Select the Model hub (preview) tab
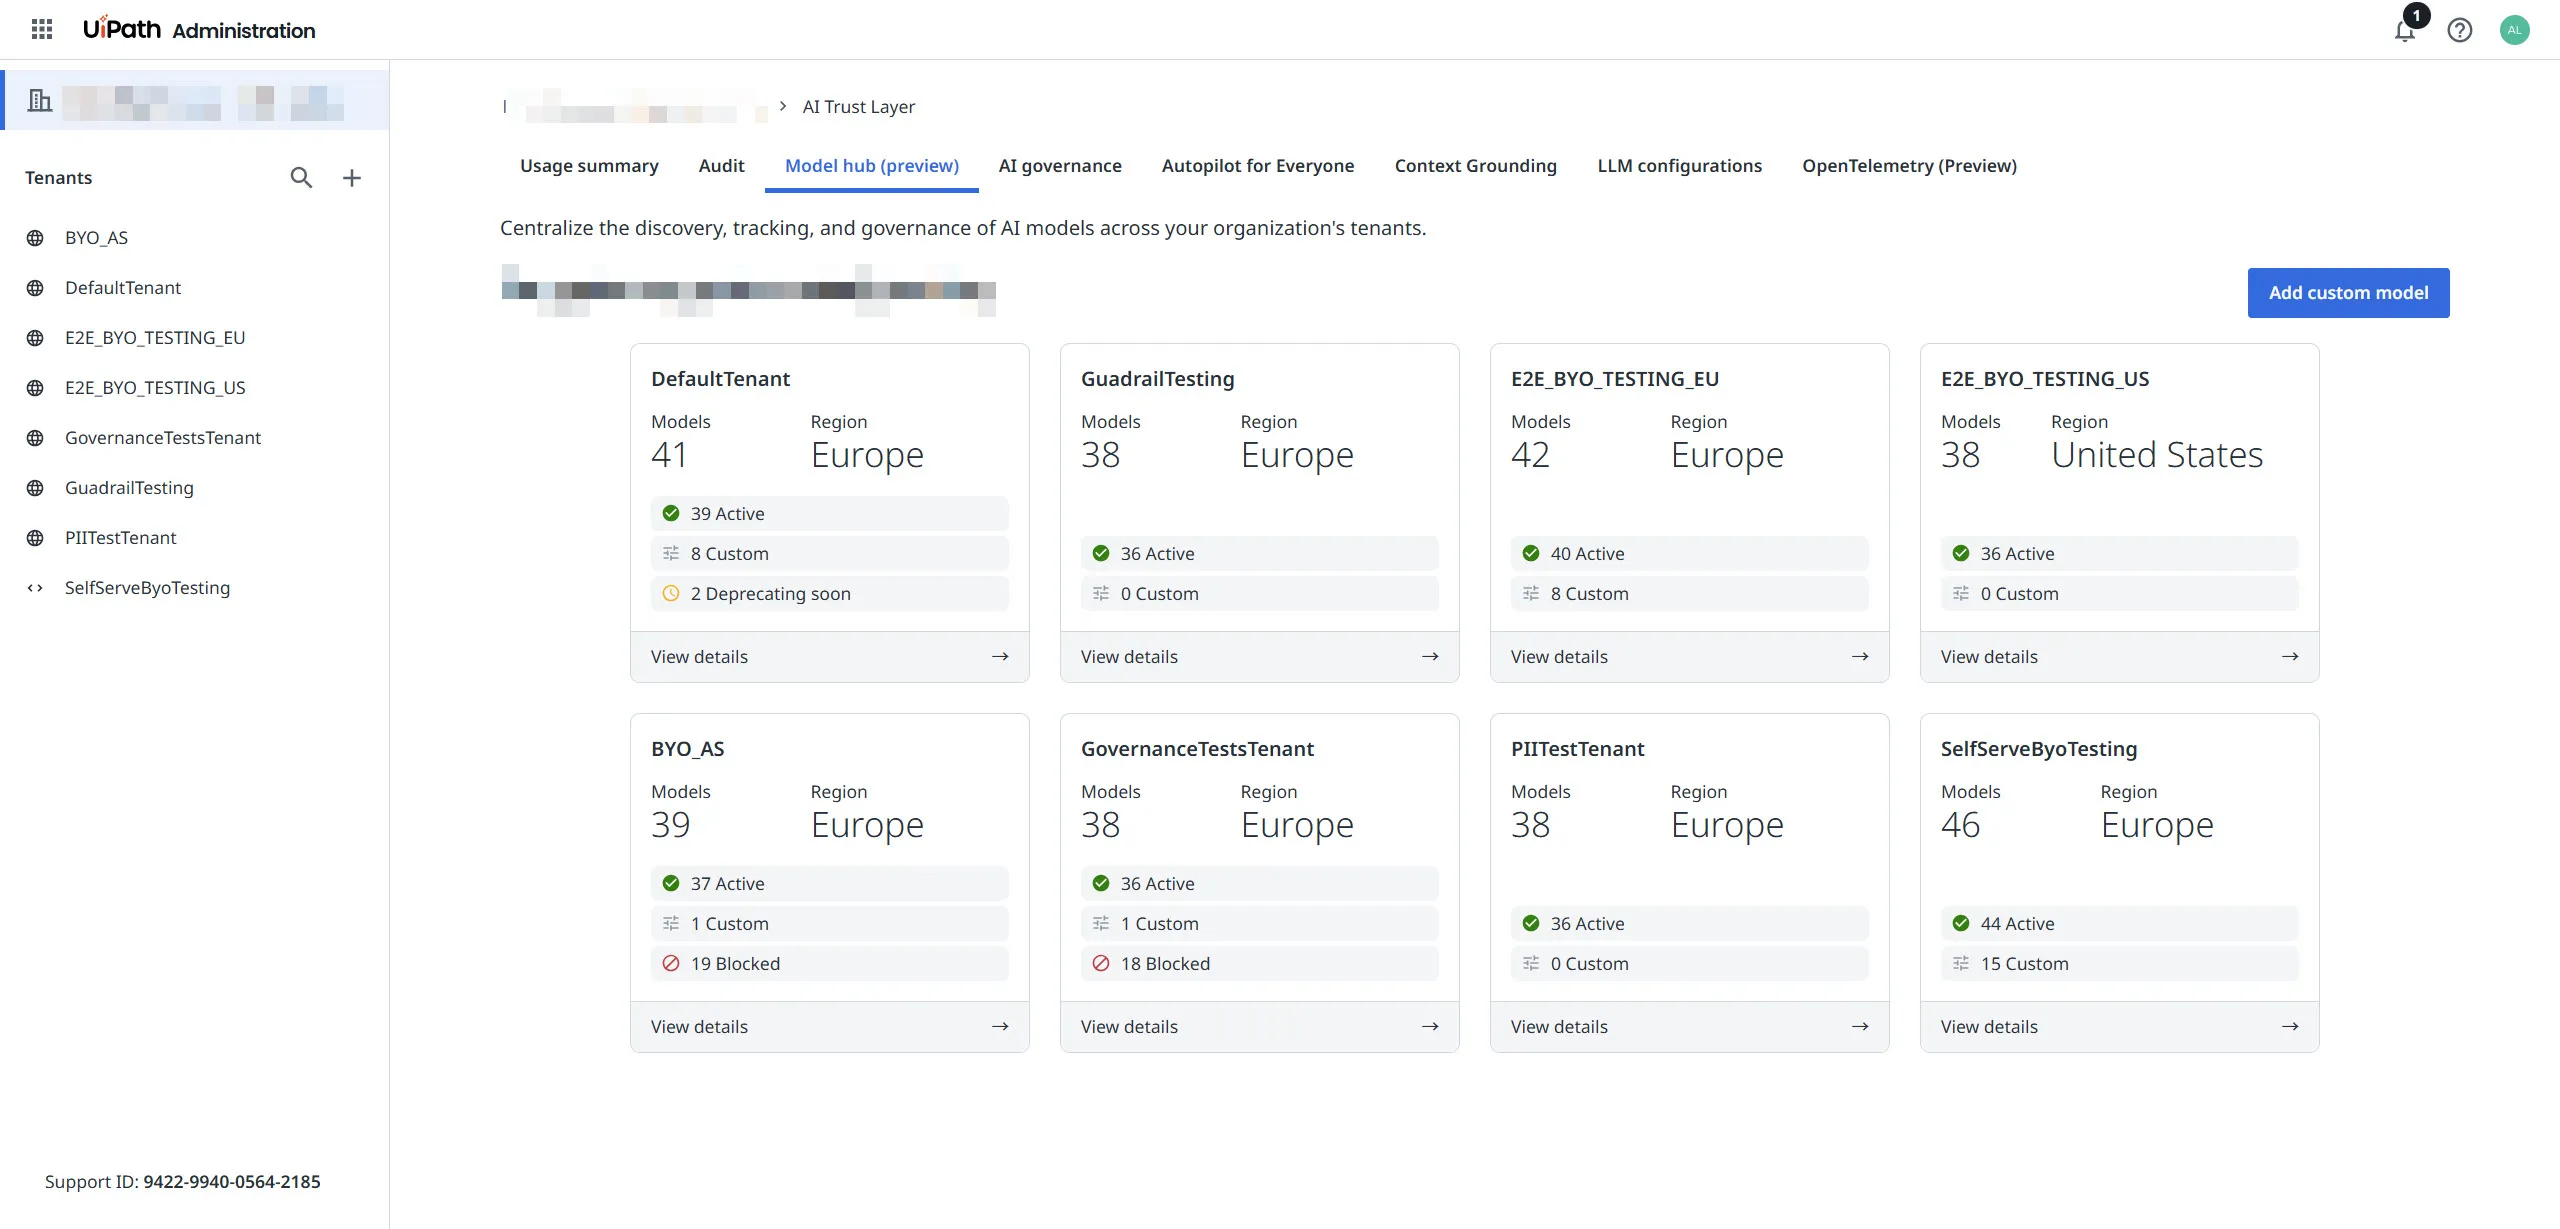The image size is (2560, 1229). click(x=872, y=166)
